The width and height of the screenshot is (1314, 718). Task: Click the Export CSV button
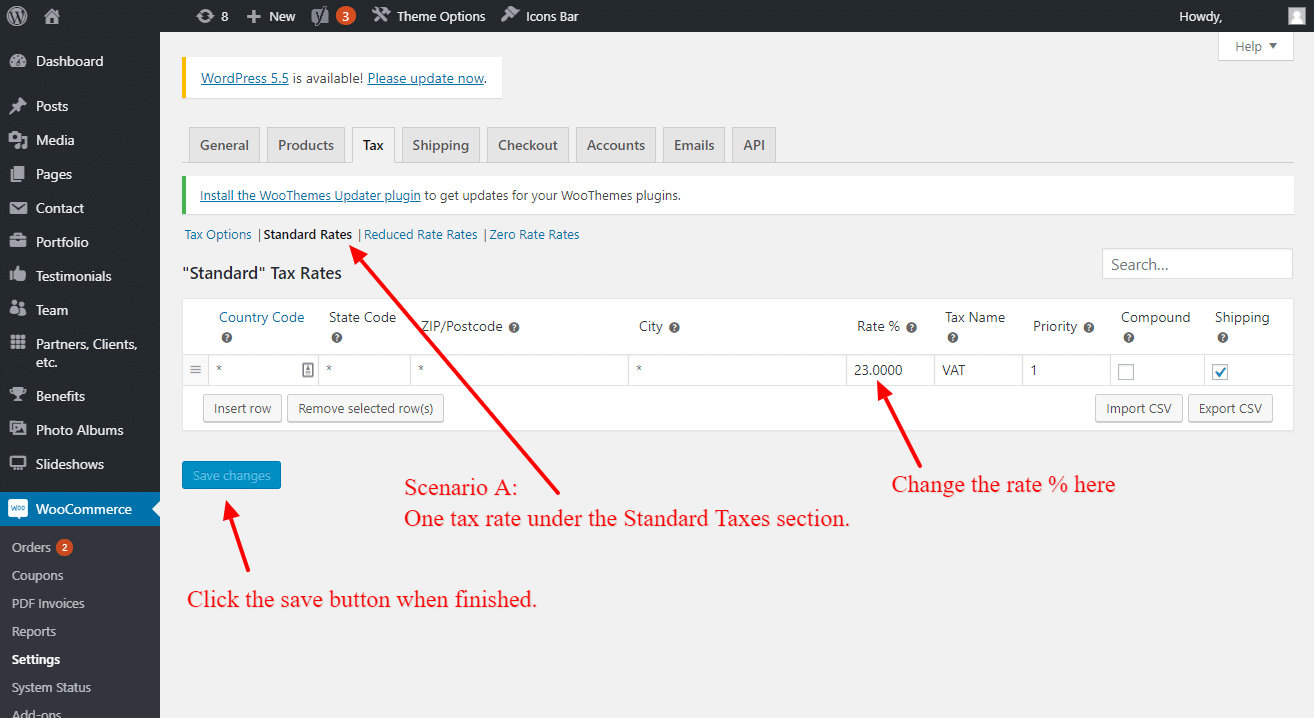pos(1230,408)
